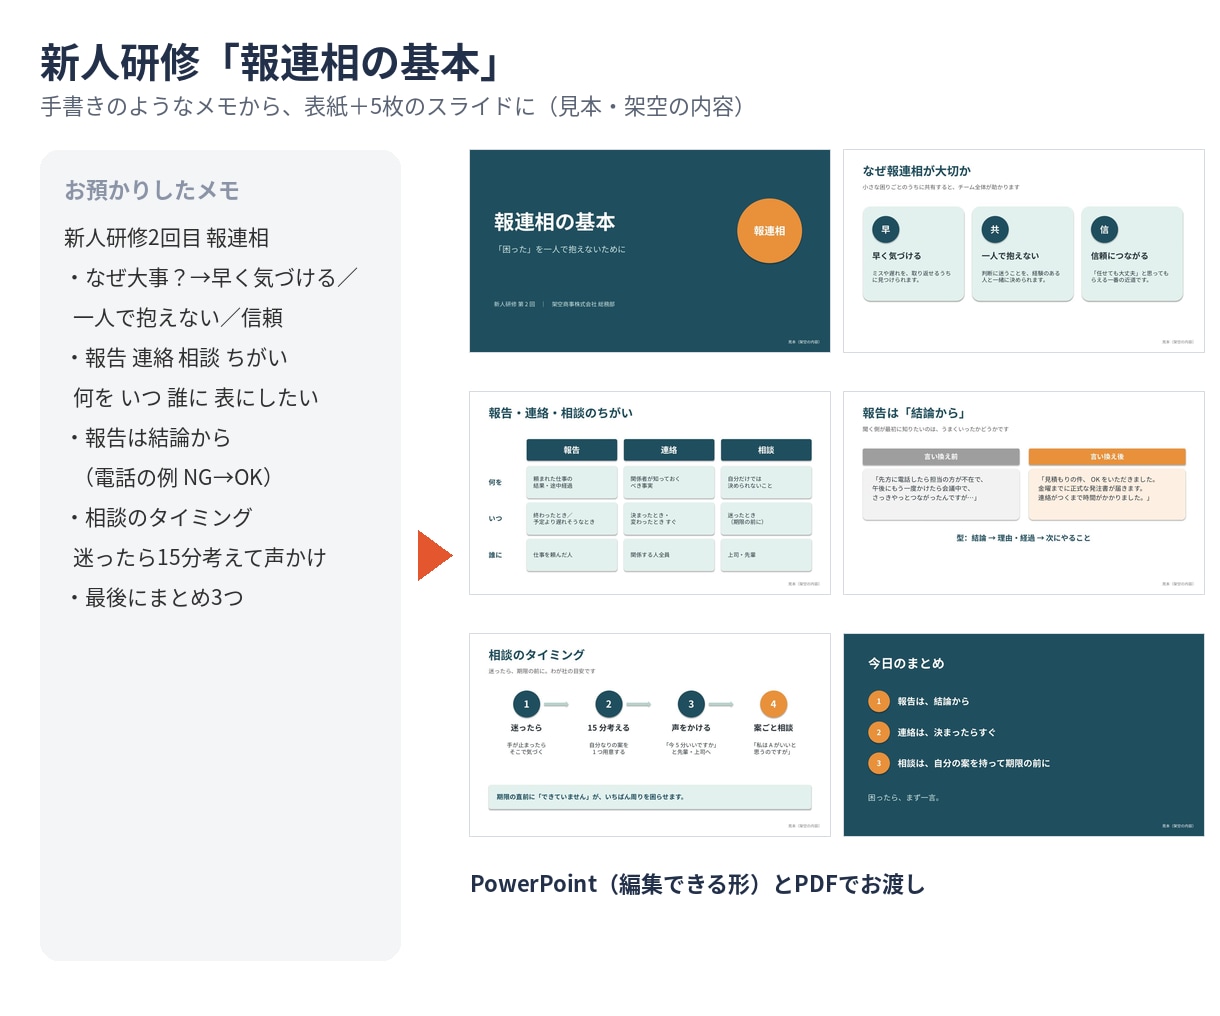Select the 信頼につながる card
The width and height of the screenshot is (1220, 1016).
click(1133, 254)
